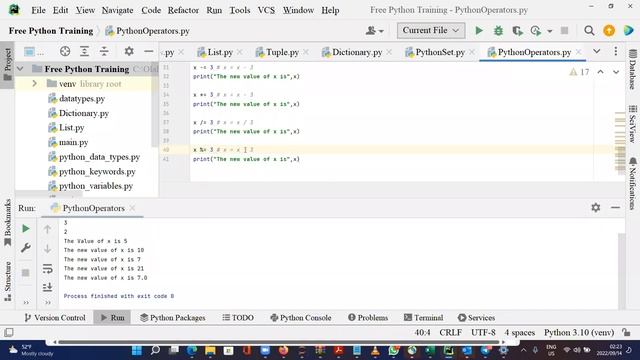Toggle the Project tool window stripe
Viewport: 640px width, 360px height.
pos(7,64)
